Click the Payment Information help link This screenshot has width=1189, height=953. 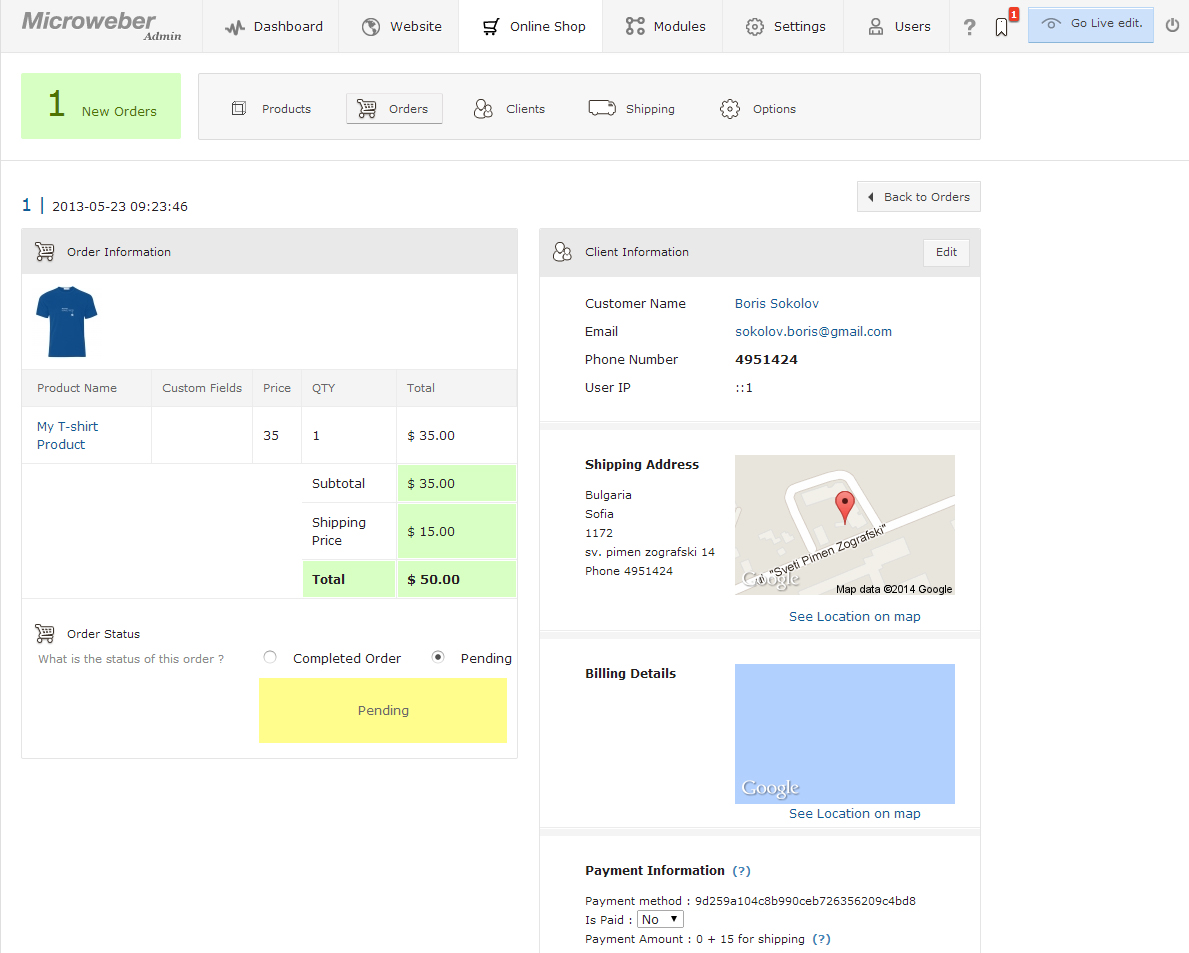point(740,870)
